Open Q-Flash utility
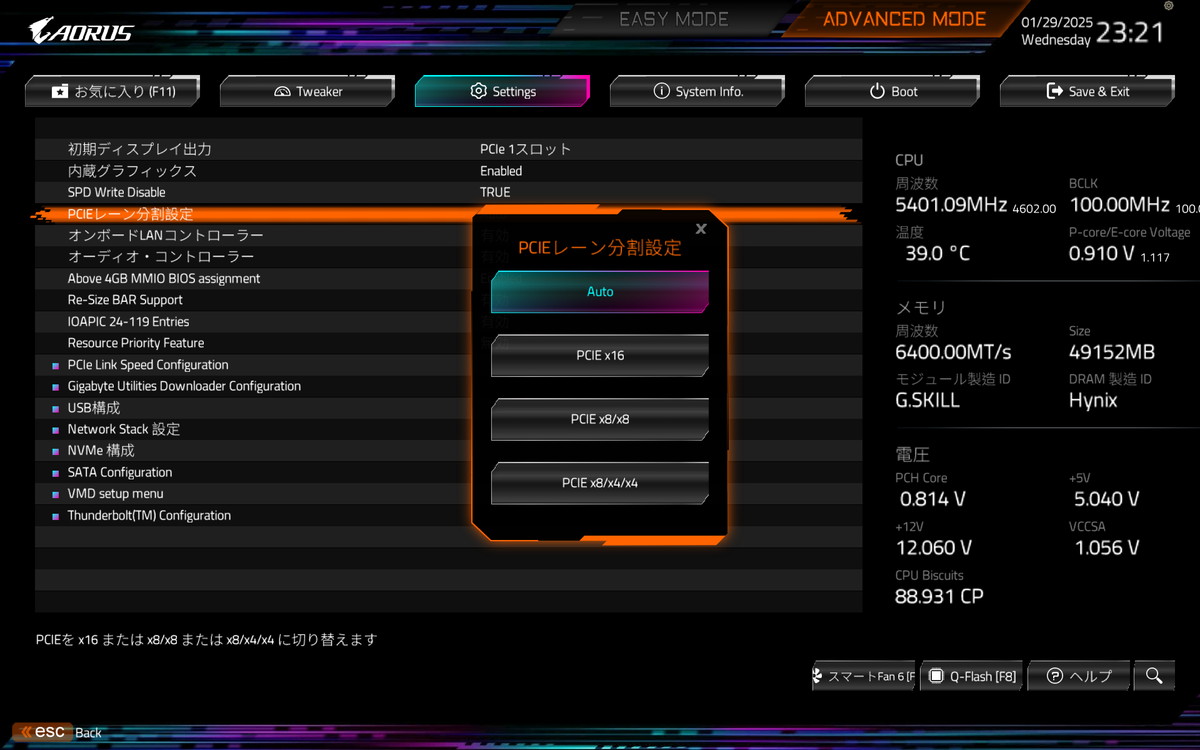Image resolution: width=1200 pixels, height=750 pixels. tap(973, 676)
